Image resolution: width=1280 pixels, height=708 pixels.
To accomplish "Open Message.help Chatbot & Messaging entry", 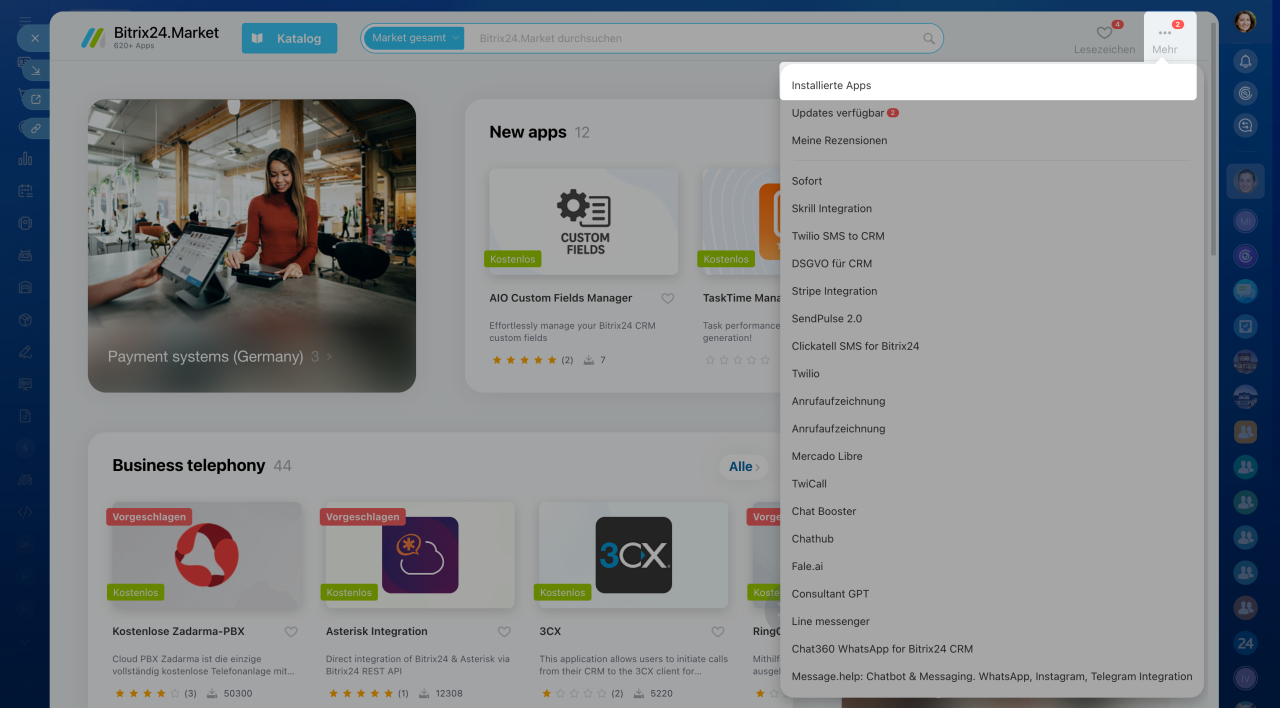I will (x=991, y=676).
